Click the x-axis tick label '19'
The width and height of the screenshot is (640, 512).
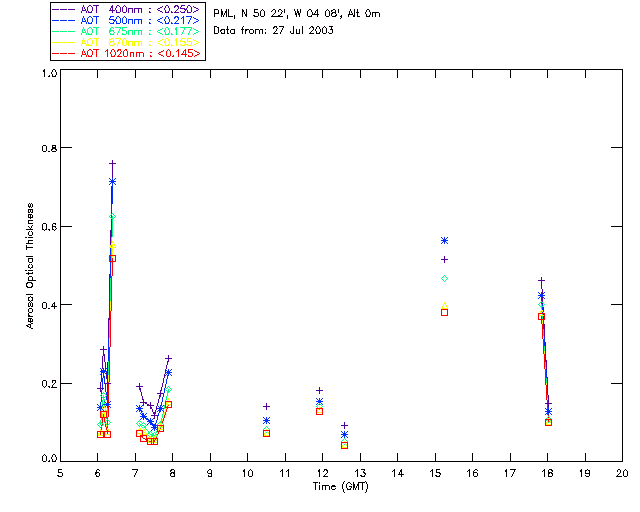pos(585,473)
